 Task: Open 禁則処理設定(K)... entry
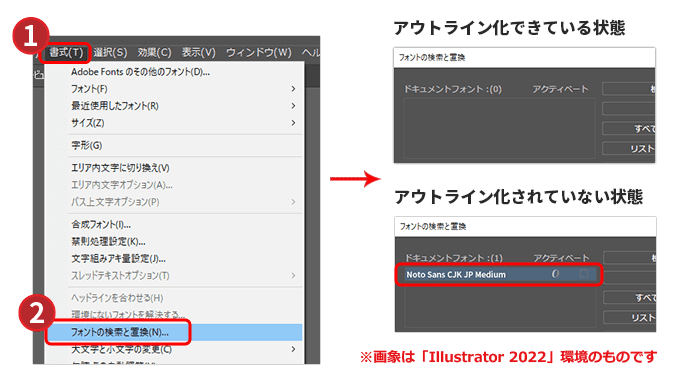click(x=173, y=241)
